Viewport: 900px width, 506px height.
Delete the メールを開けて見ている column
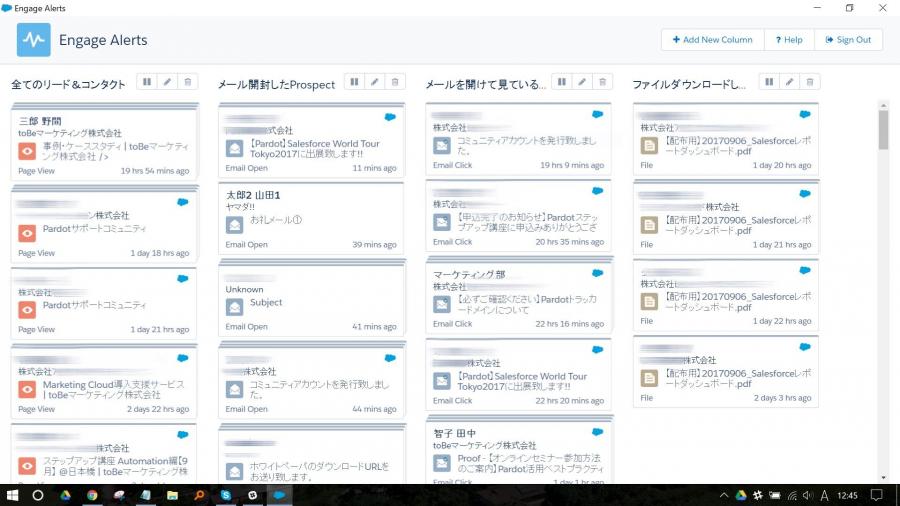point(602,82)
